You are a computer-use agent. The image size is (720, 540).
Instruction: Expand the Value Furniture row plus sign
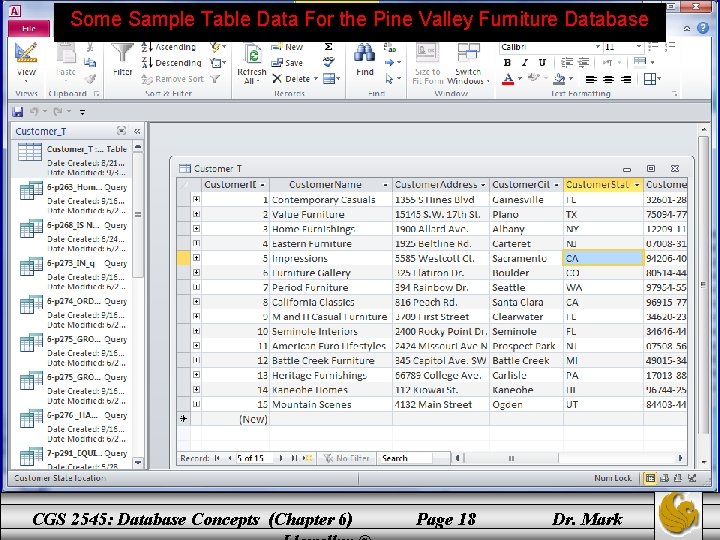[197, 214]
